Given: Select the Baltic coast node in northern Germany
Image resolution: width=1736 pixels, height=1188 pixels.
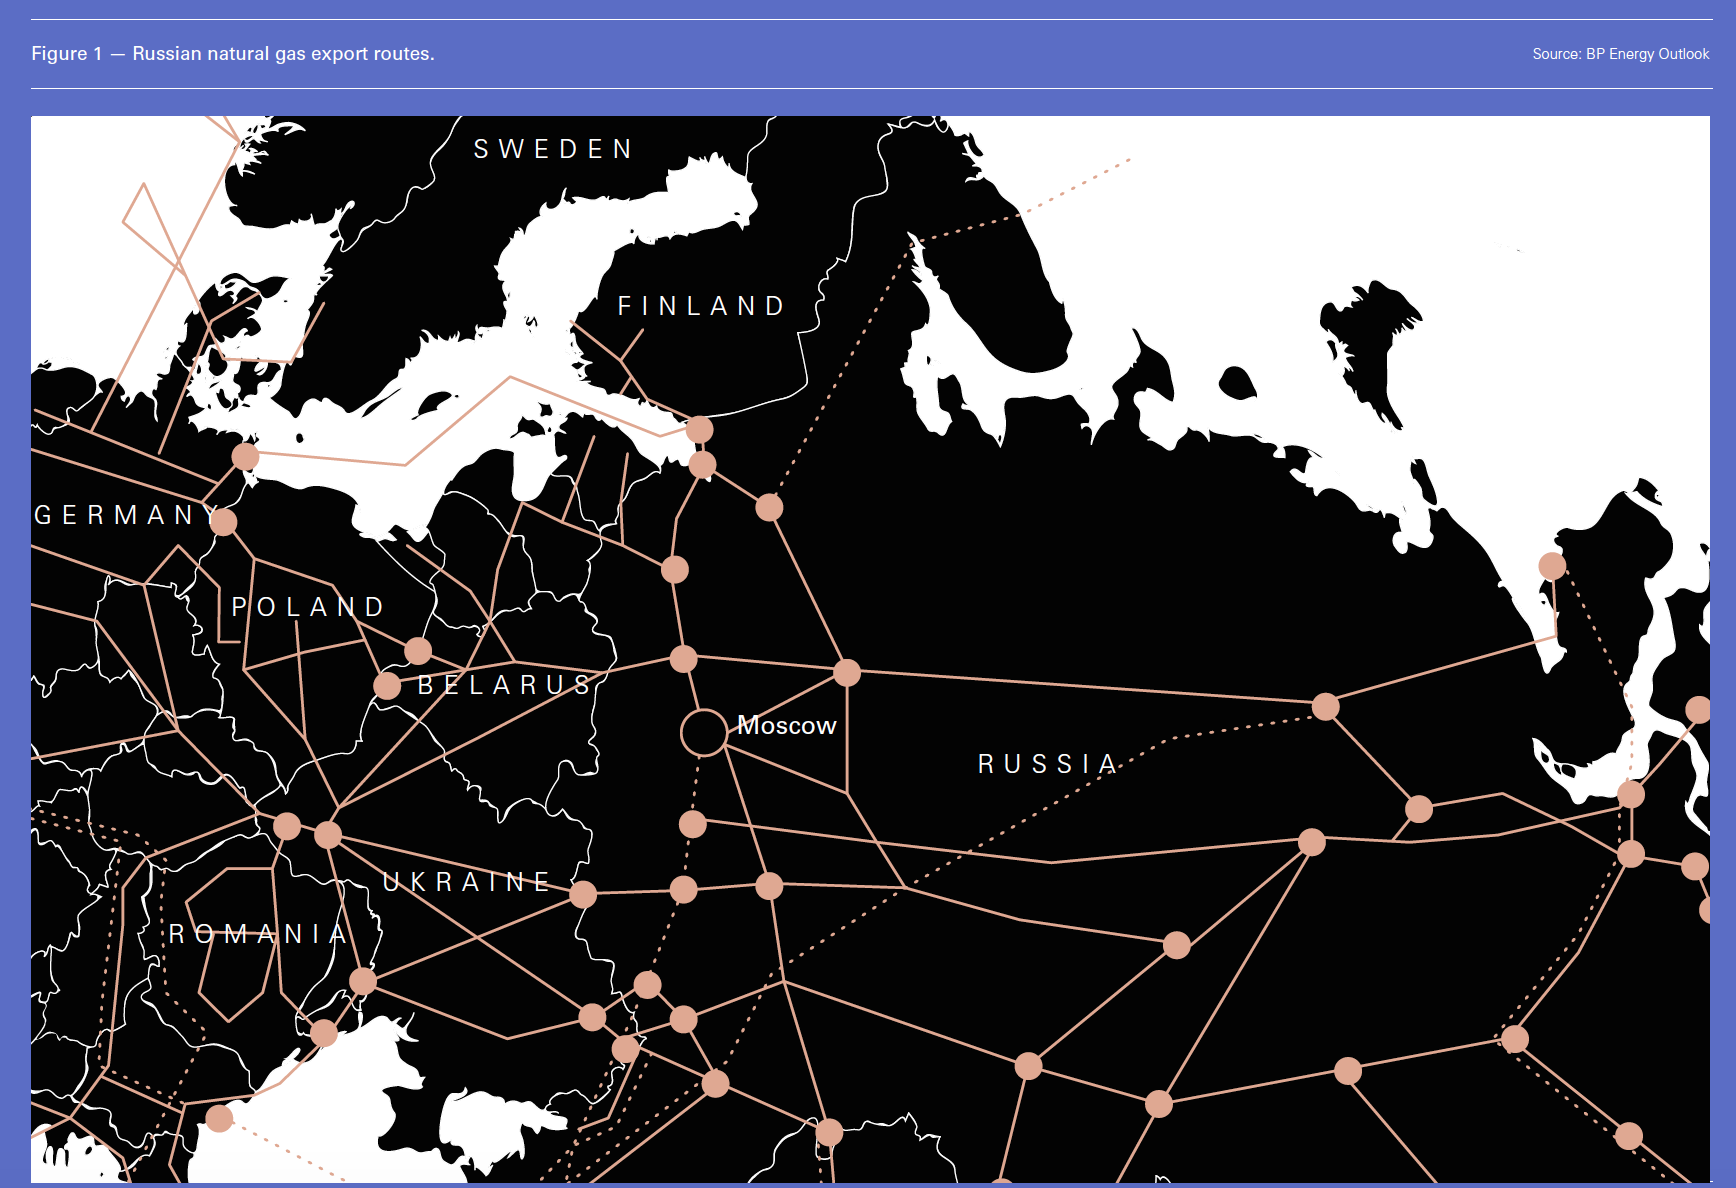Looking at the screenshot, I should 245,457.
